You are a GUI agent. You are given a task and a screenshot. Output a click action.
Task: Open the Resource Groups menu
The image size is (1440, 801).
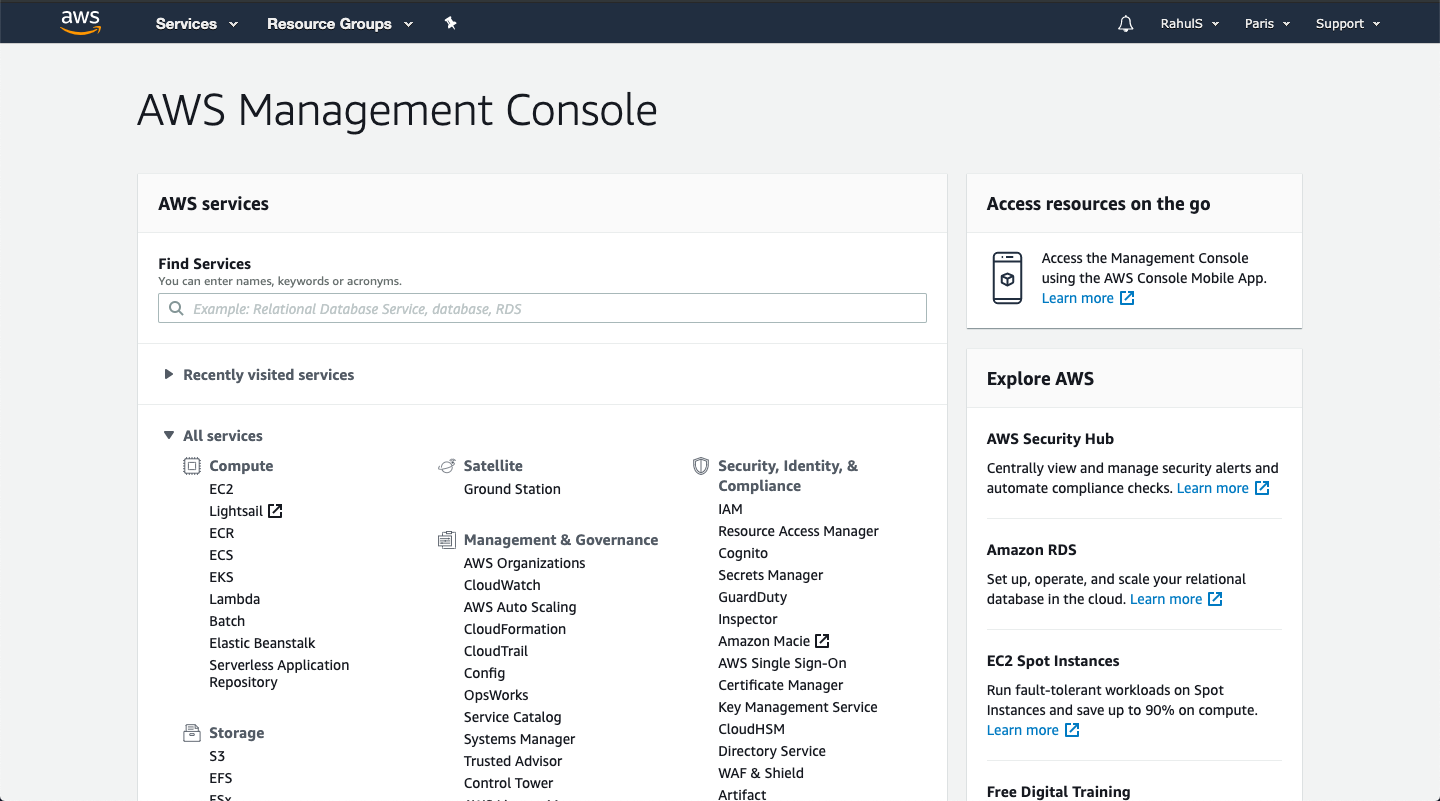(339, 24)
